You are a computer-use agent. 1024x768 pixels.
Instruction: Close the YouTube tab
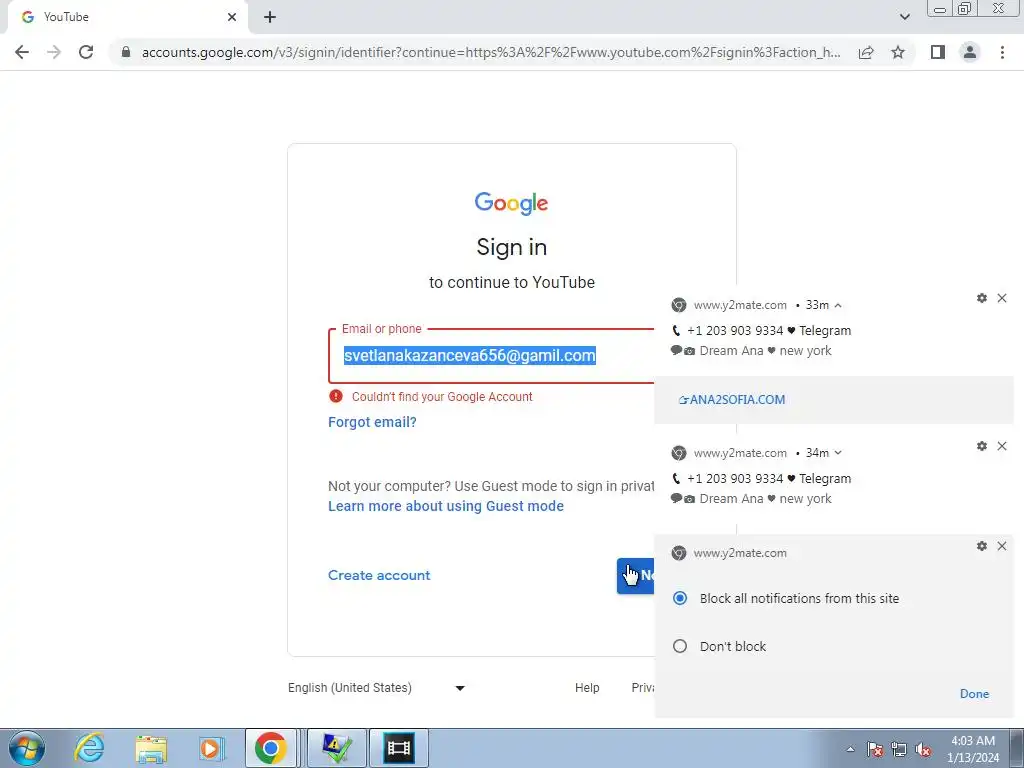click(232, 17)
